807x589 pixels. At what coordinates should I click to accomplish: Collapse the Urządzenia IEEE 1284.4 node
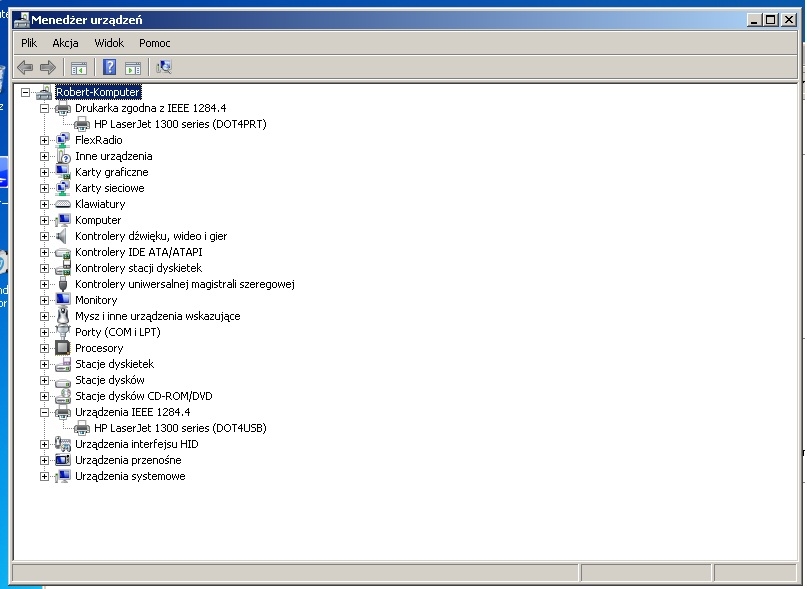pos(44,412)
